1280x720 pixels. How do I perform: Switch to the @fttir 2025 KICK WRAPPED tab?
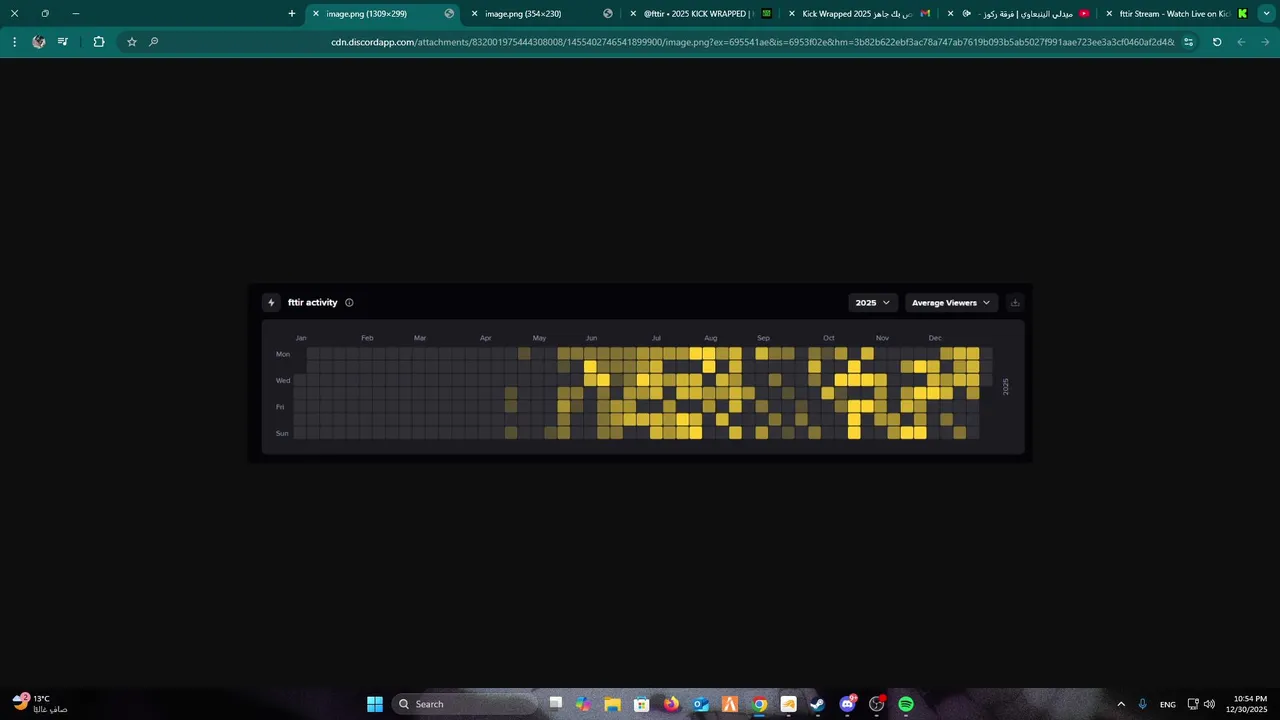[x=700, y=14]
